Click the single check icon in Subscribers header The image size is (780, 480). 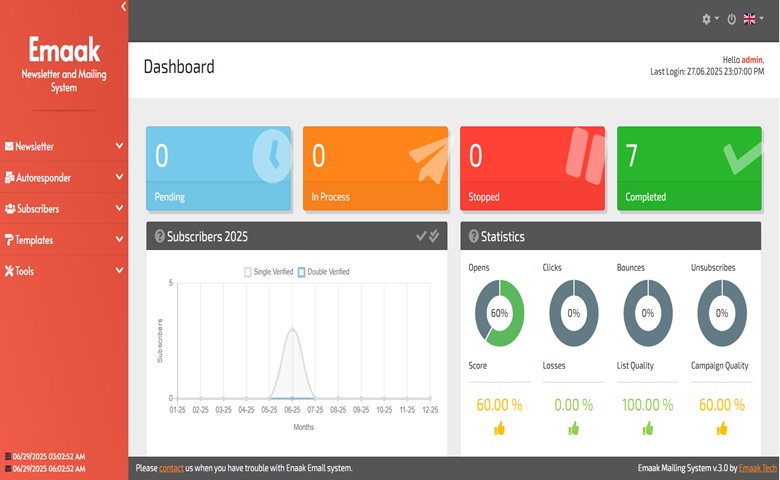(x=421, y=236)
